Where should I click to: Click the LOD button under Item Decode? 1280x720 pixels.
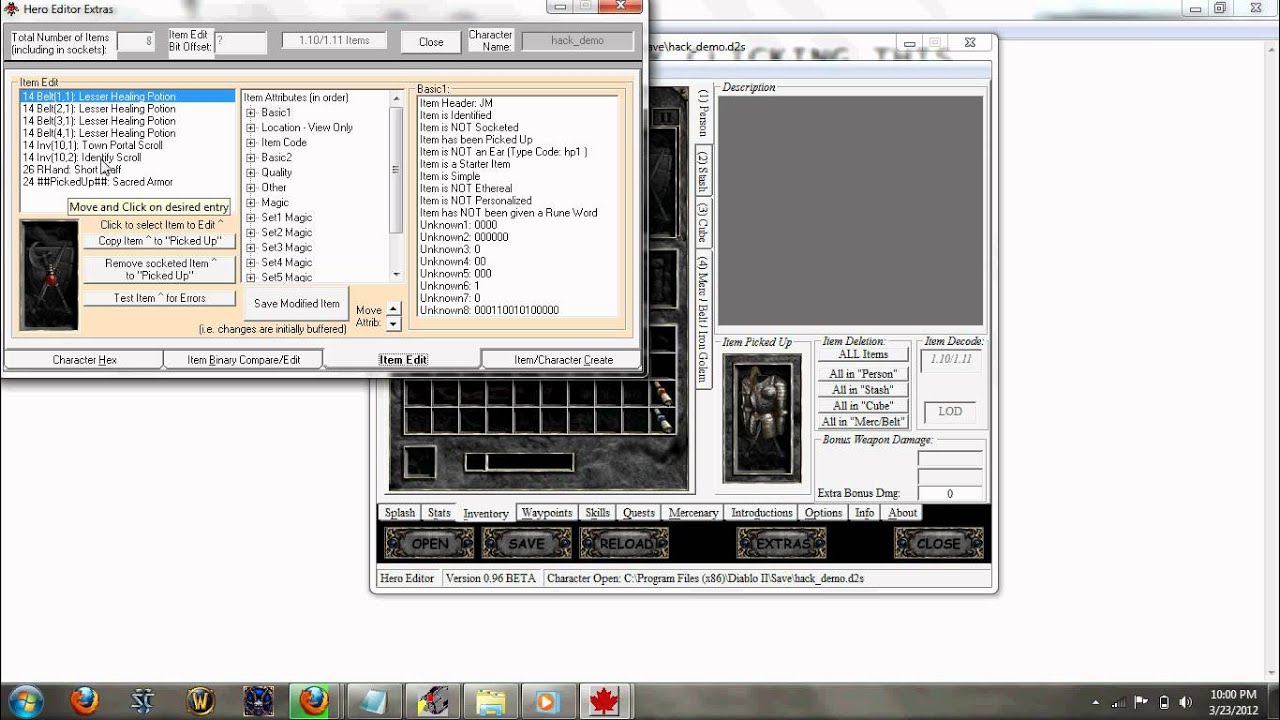click(x=950, y=411)
